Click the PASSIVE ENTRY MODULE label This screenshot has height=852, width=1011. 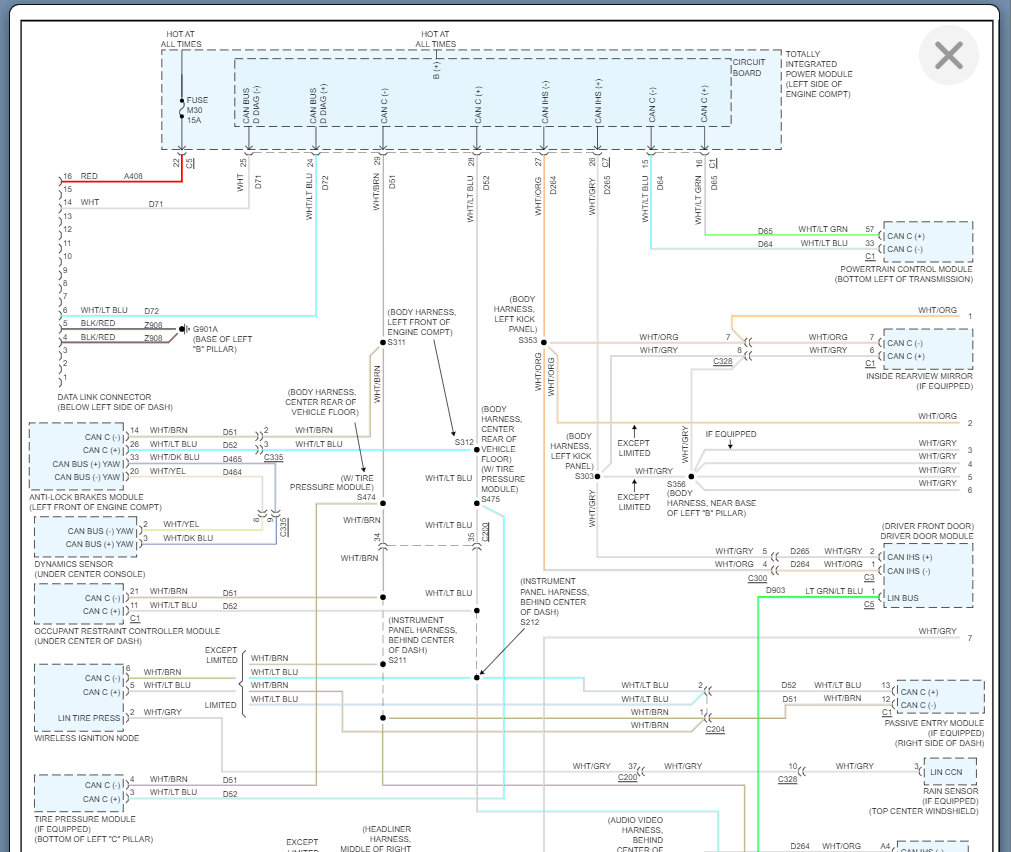click(x=934, y=723)
